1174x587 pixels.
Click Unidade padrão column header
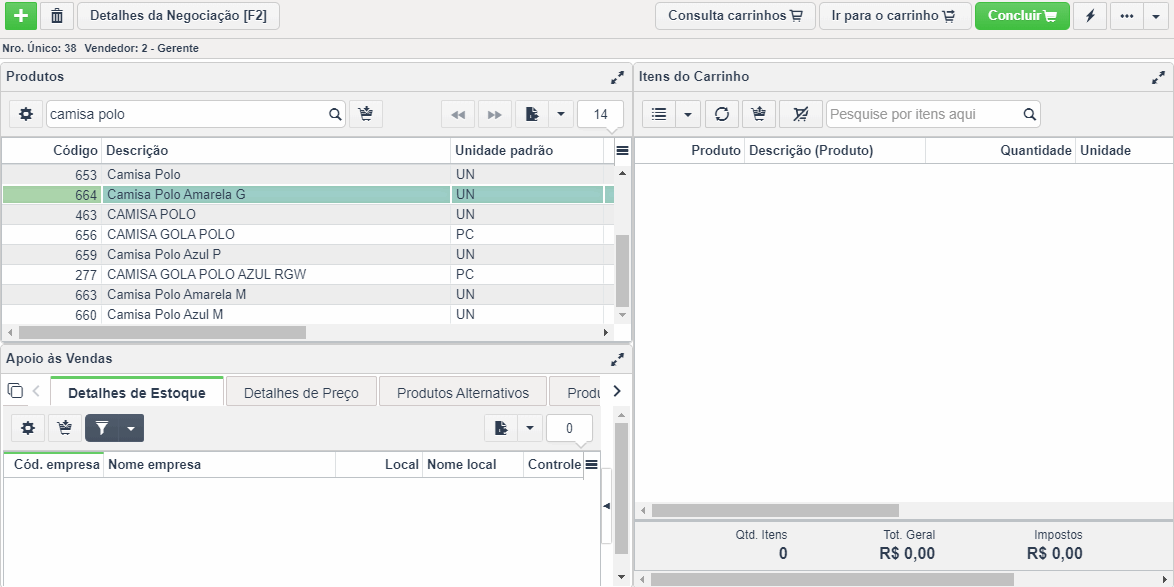527,150
